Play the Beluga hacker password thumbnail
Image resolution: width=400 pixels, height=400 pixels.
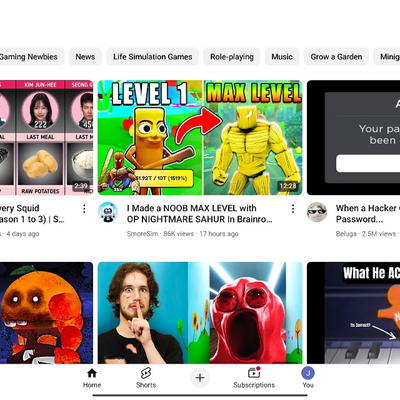[353, 137]
